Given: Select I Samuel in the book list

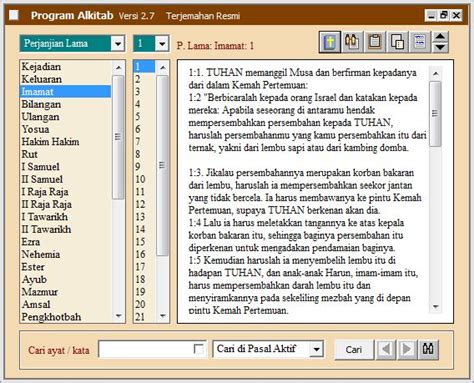Looking at the screenshot, I should tap(65, 167).
